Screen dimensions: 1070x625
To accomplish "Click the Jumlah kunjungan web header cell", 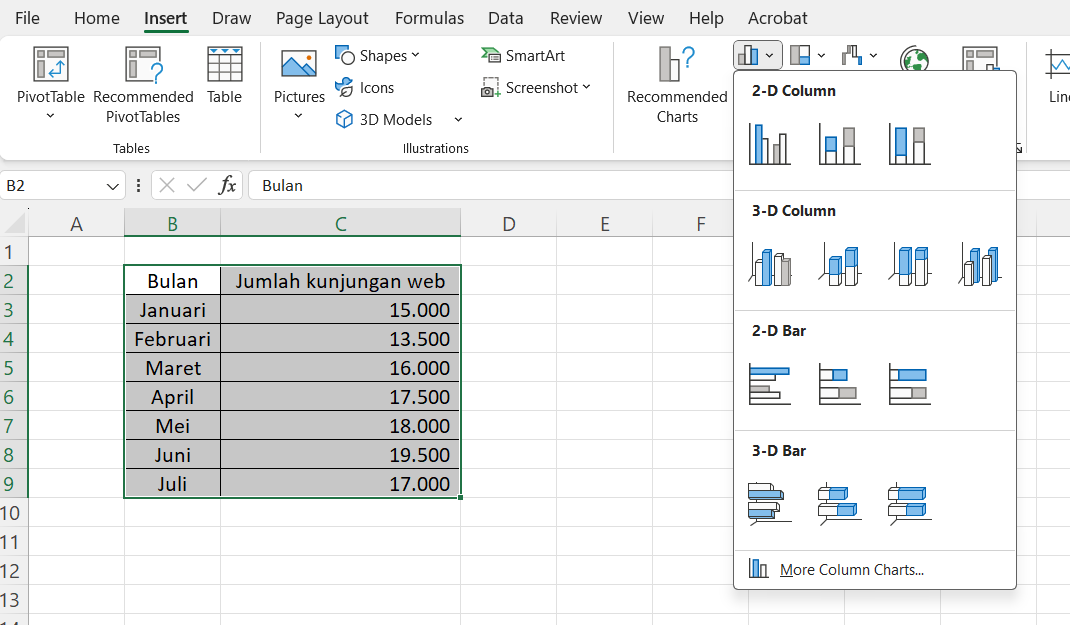I will pyautogui.click(x=341, y=281).
